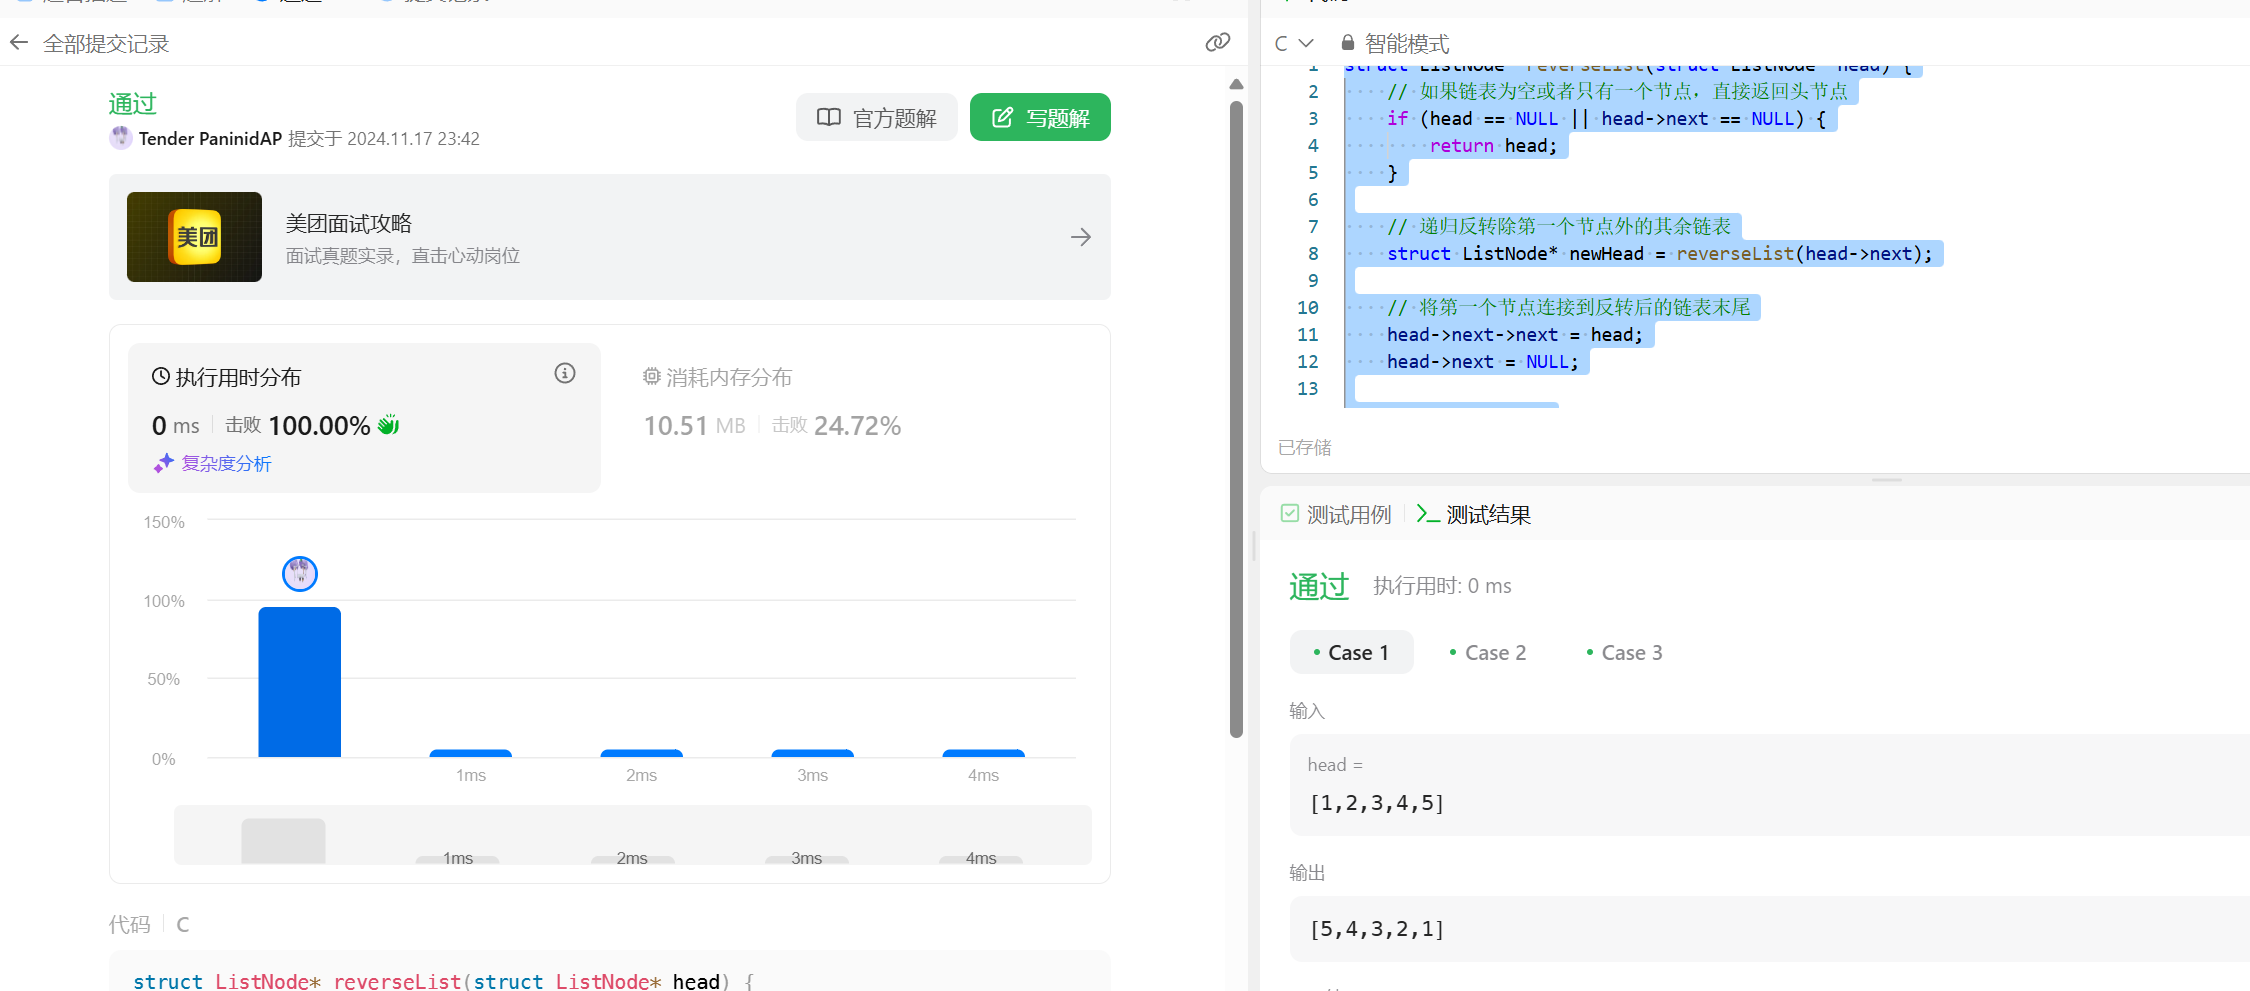Switch to the test cases tab
Viewport: 2250px width, 991px height.
pyautogui.click(x=1336, y=514)
